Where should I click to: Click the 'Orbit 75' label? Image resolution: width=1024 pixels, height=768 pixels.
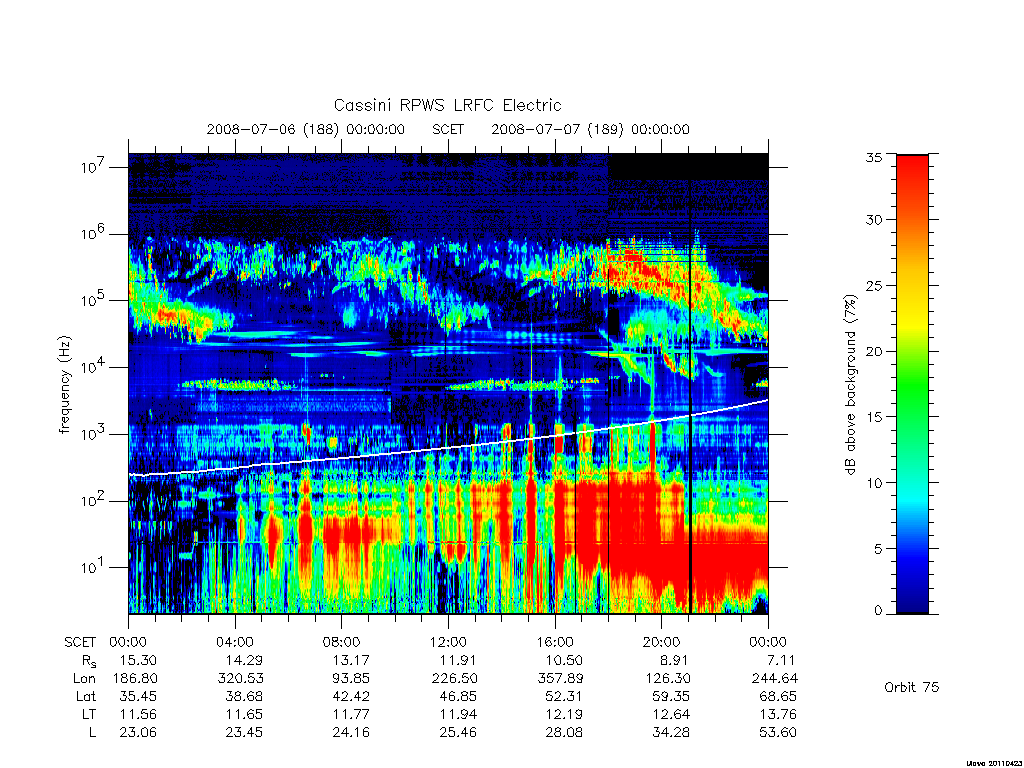[912, 687]
